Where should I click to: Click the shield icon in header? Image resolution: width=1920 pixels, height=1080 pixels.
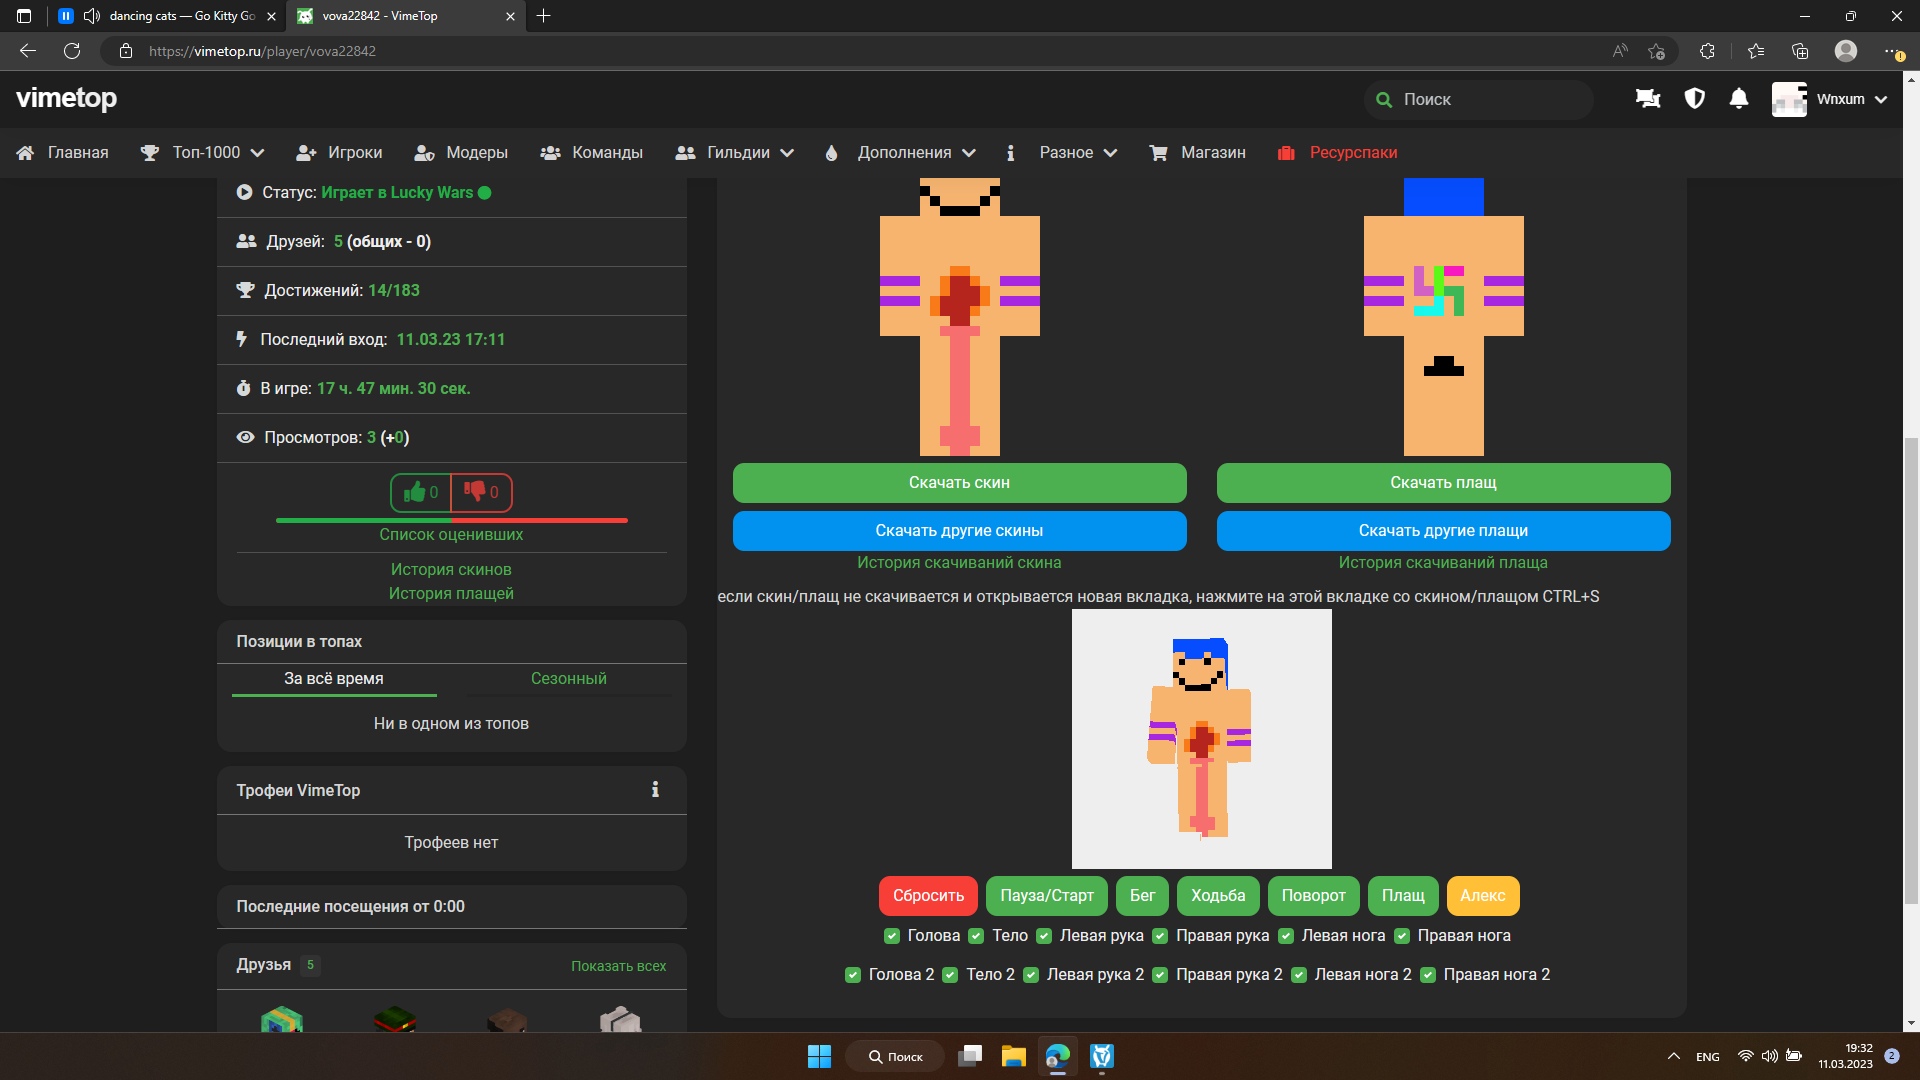[1694, 99]
